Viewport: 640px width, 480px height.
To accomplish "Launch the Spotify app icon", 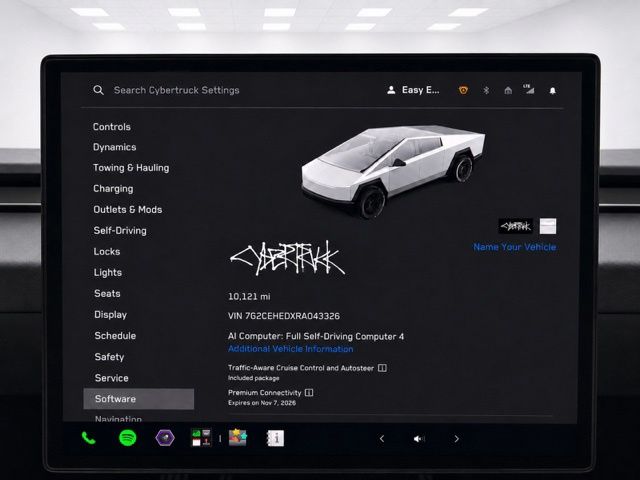I will (x=127, y=438).
